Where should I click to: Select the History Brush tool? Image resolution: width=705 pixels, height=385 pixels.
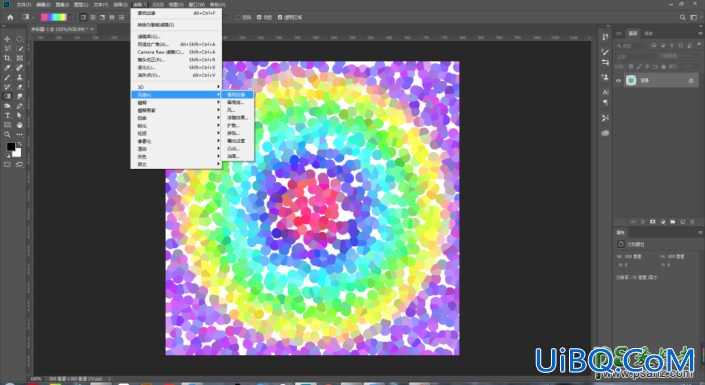pos(7,87)
